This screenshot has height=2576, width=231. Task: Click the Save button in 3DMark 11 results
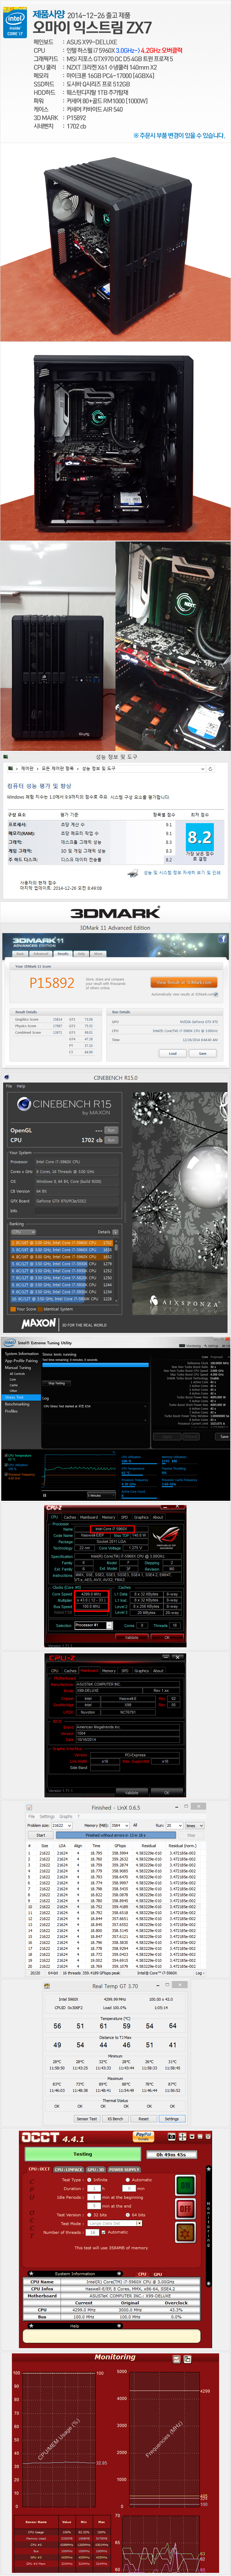pyautogui.click(x=203, y=1053)
